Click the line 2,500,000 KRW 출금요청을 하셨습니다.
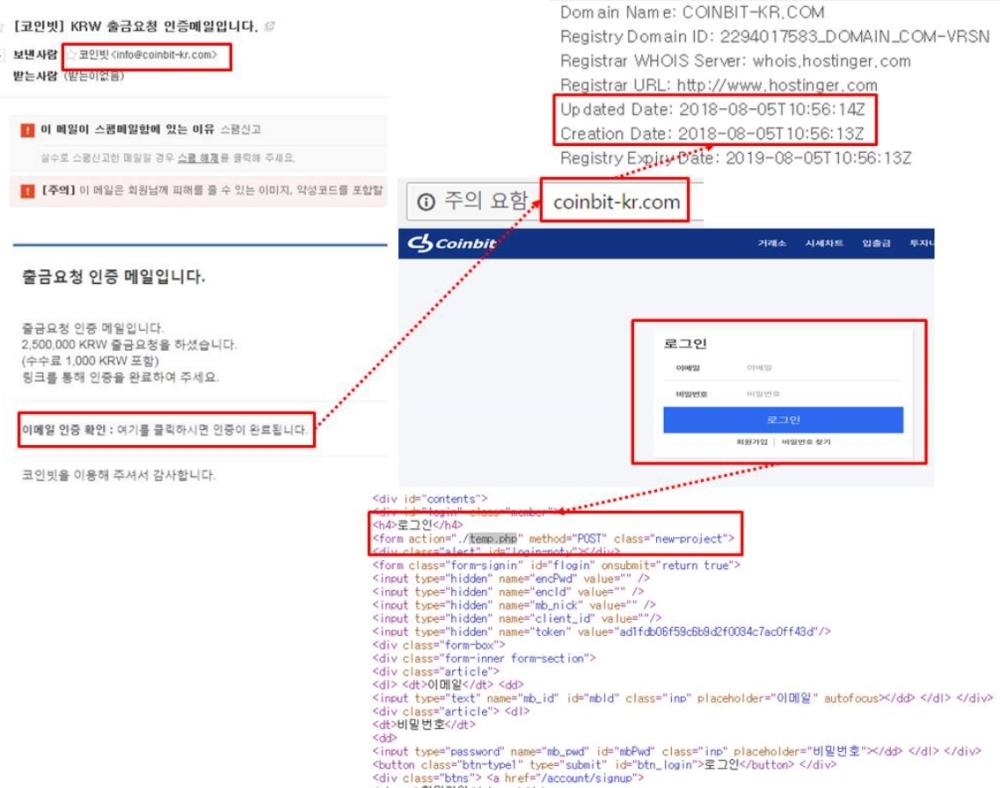 click(x=129, y=344)
